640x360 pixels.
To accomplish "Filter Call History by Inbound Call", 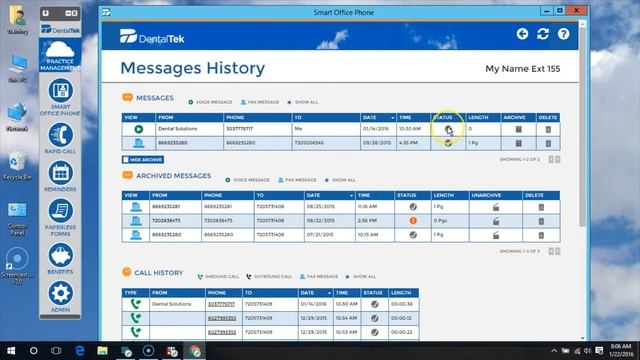I will 218,277.
